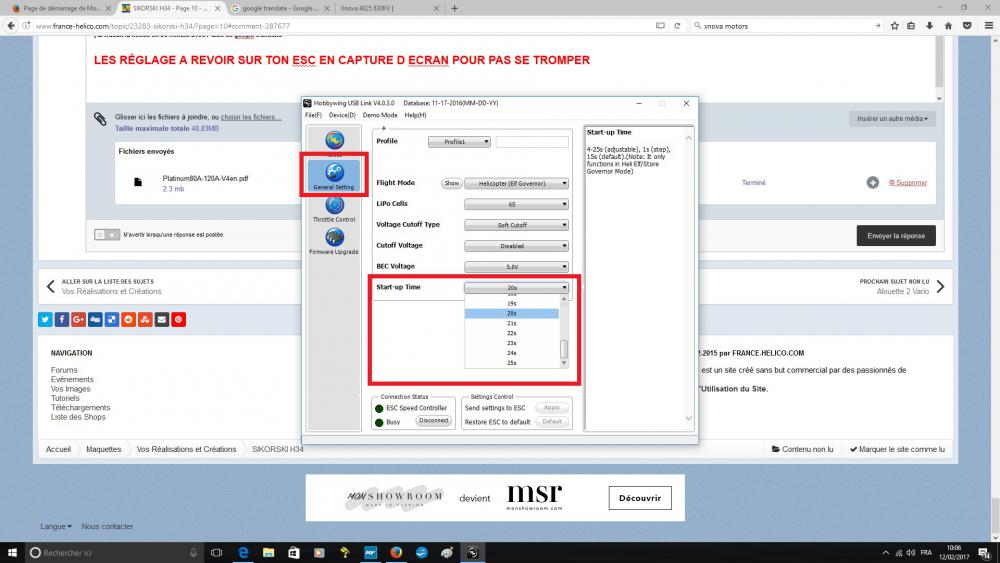The image size is (1000, 563).
Task: Click the Découvrir button in the ad banner
Action: pyautogui.click(x=640, y=498)
